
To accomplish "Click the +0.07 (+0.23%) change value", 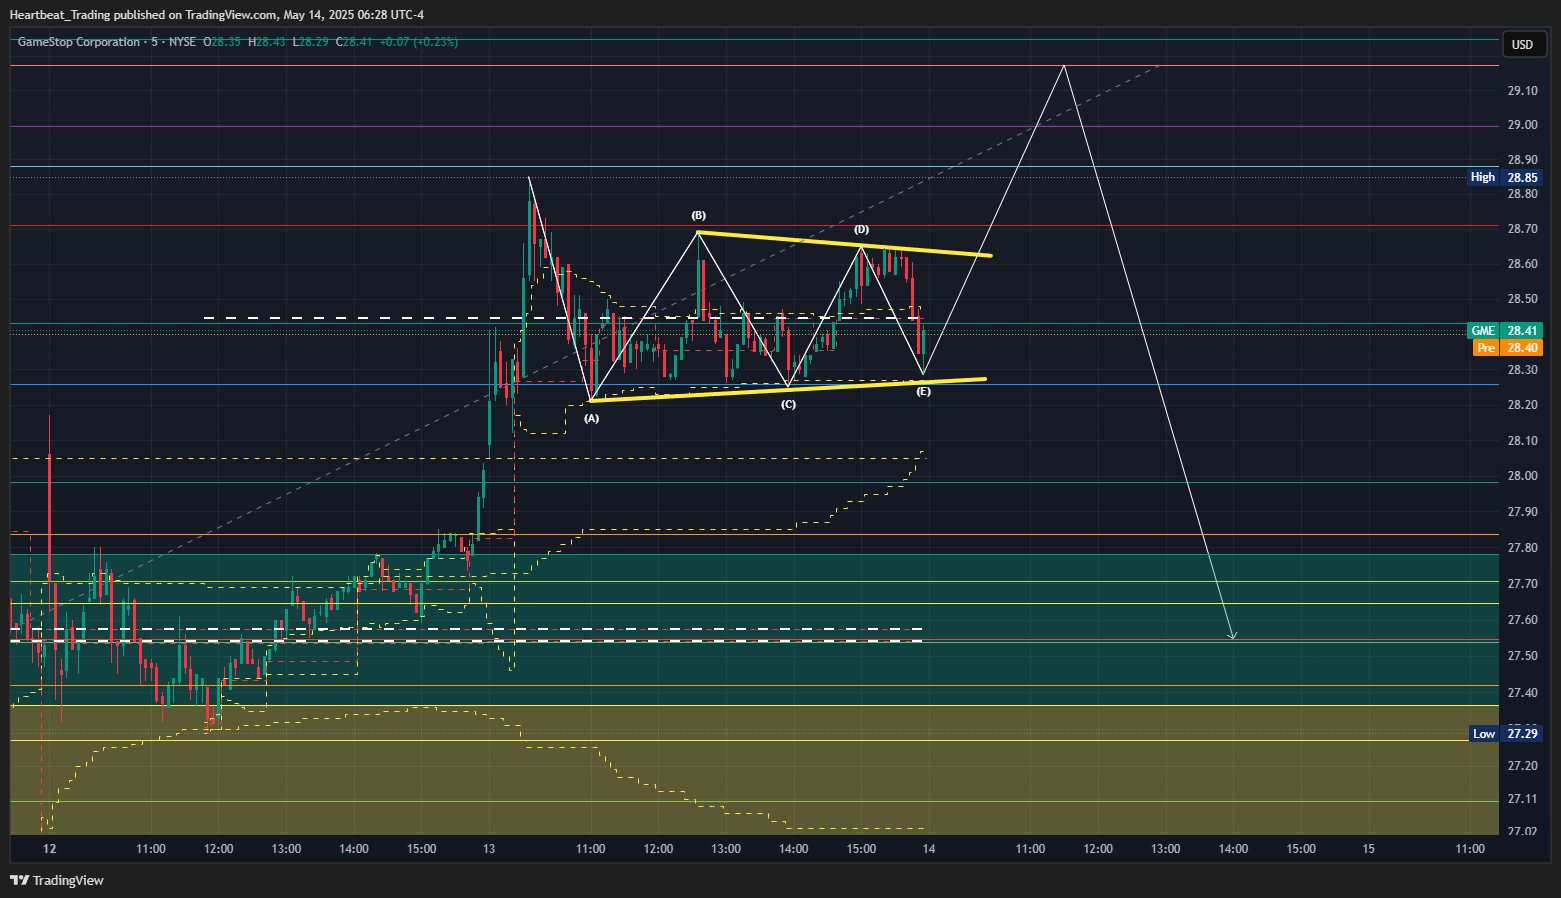I will point(419,42).
